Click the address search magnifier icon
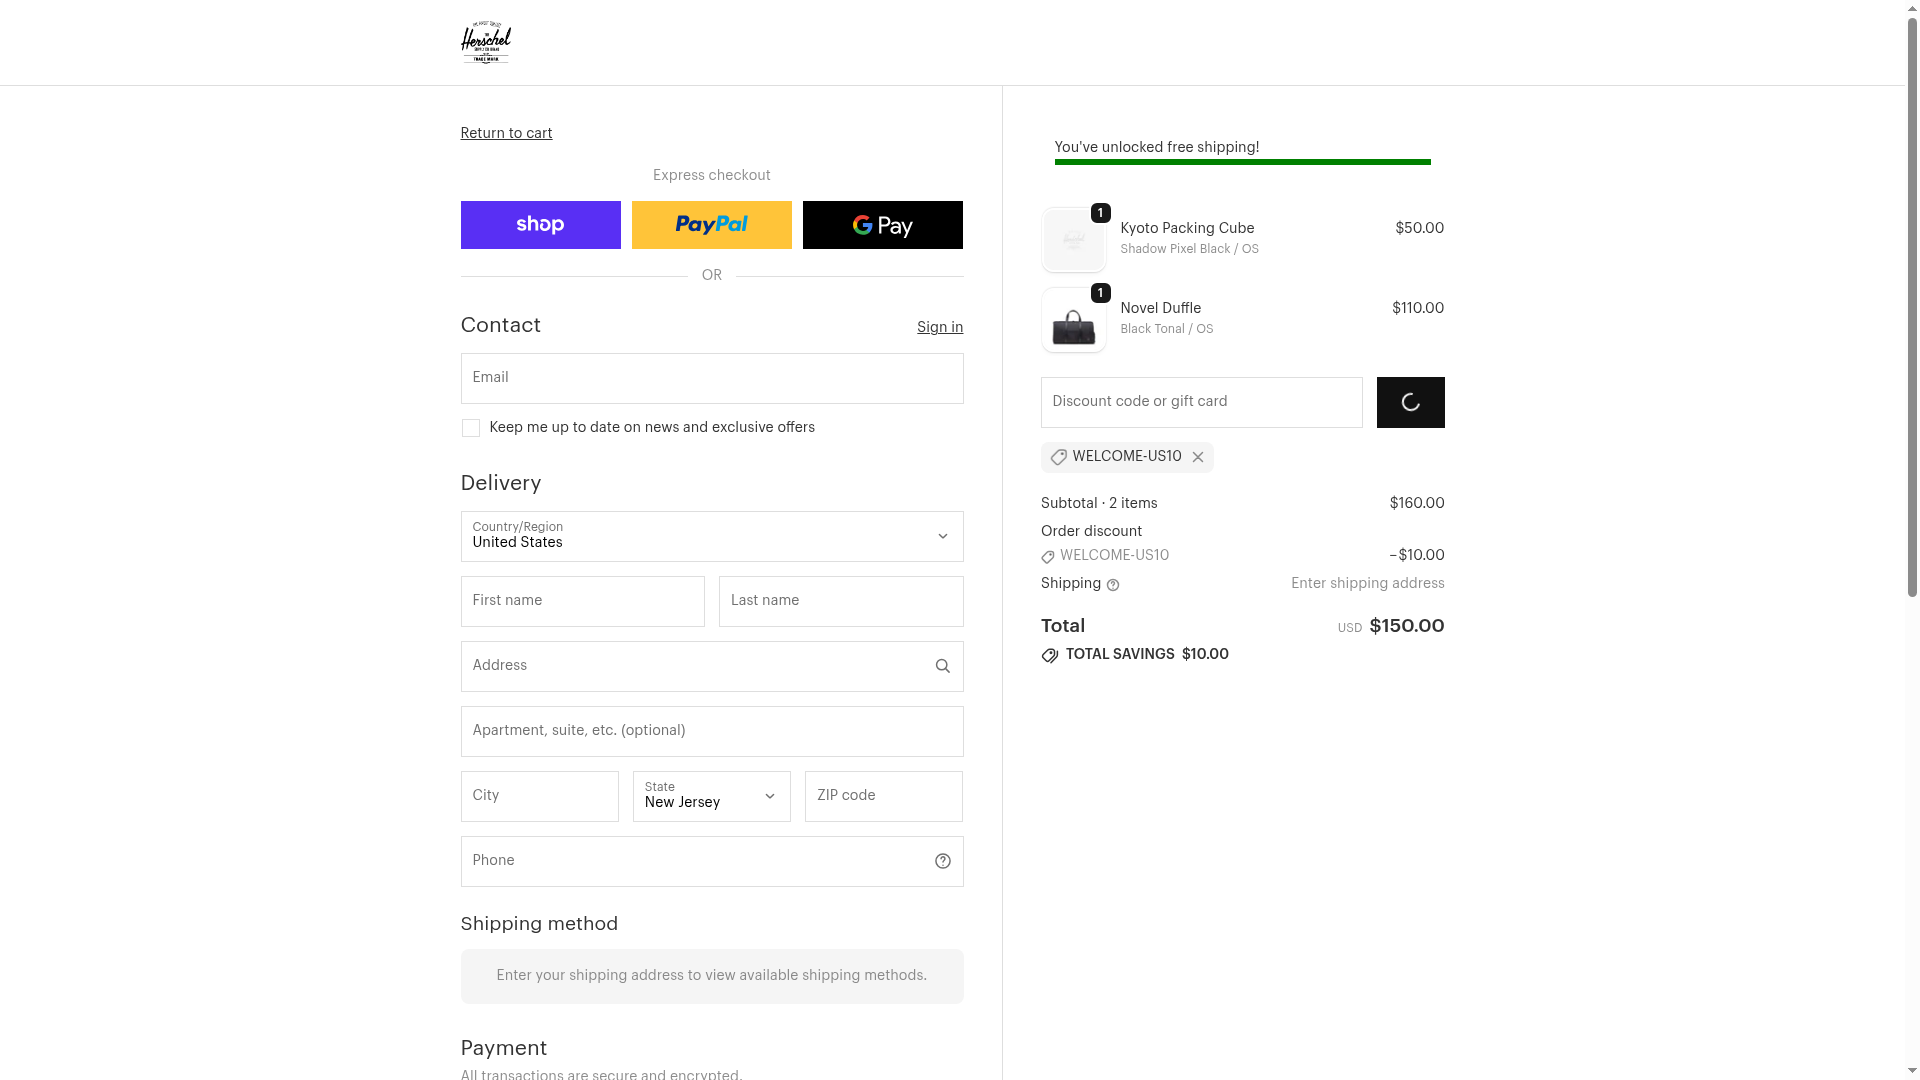Screen dimensions: 1920x1080 (942, 666)
